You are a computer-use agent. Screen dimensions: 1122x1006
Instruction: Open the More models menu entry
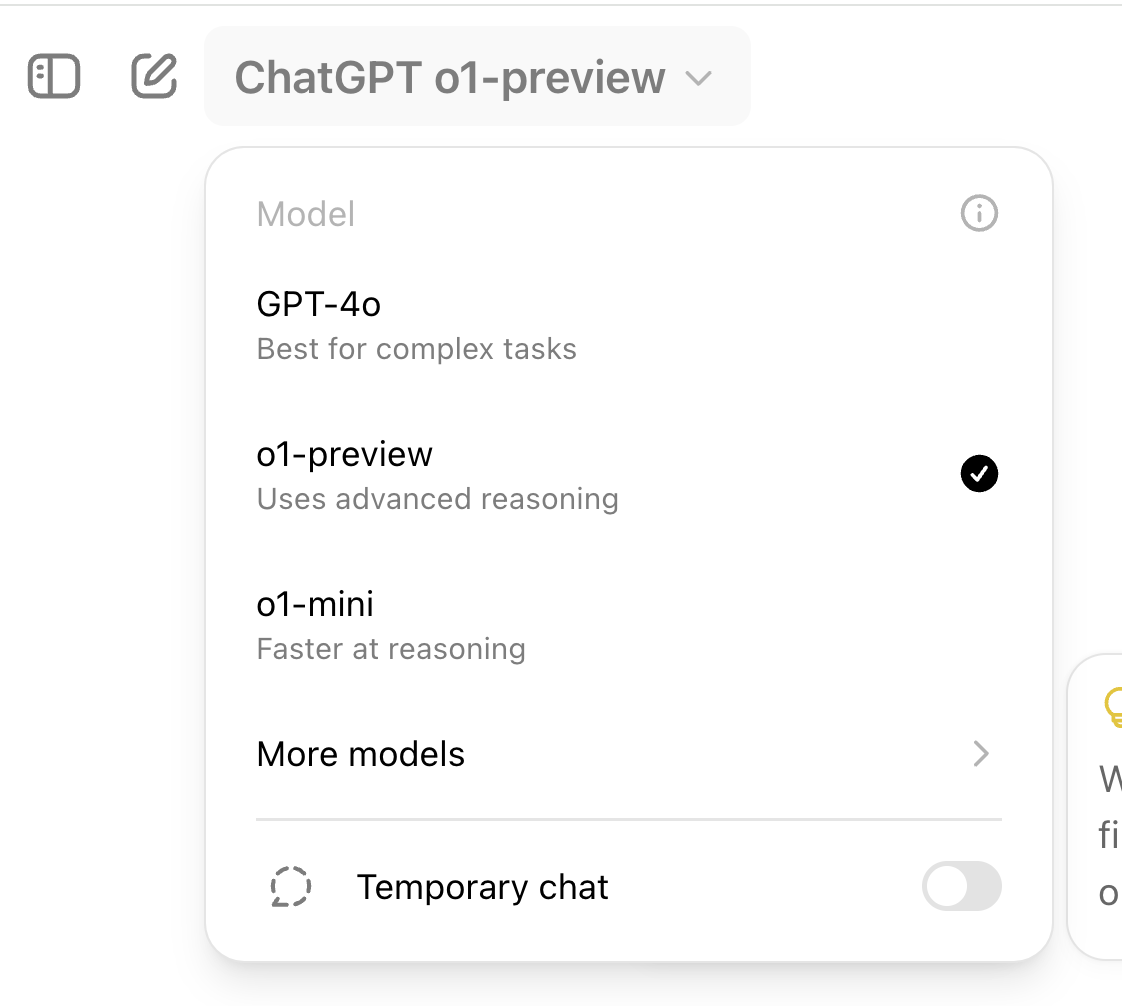628,753
